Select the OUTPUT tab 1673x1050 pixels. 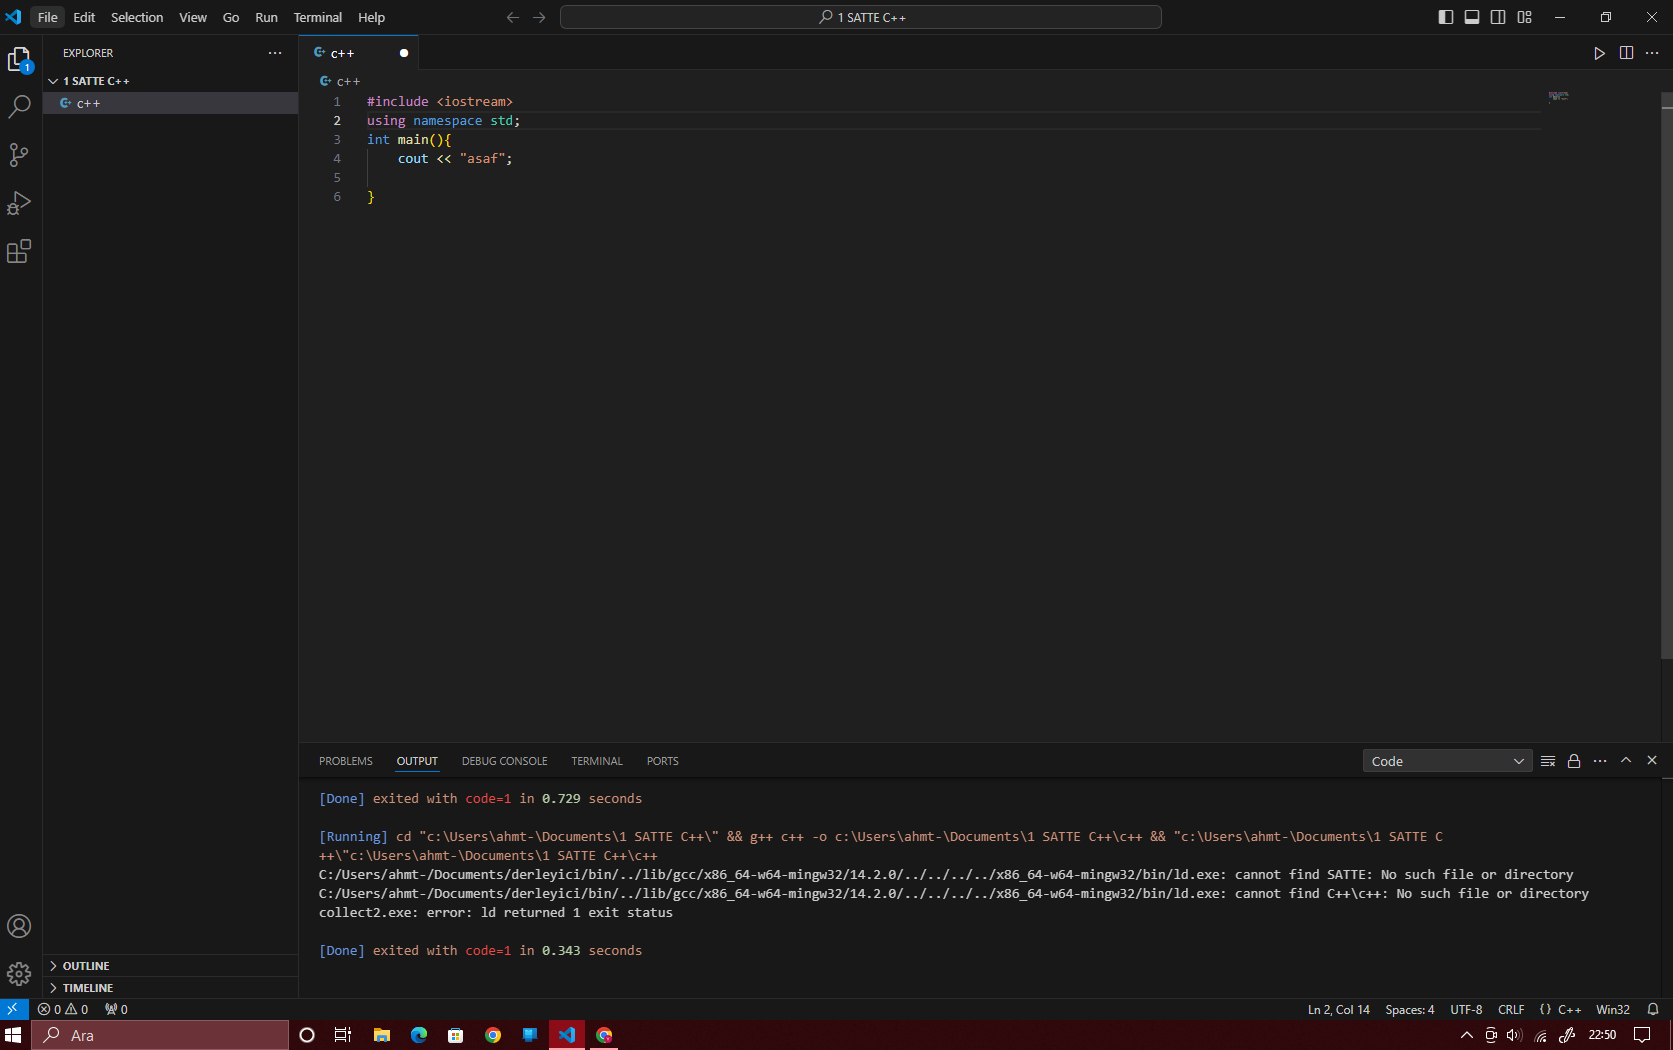(417, 761)
